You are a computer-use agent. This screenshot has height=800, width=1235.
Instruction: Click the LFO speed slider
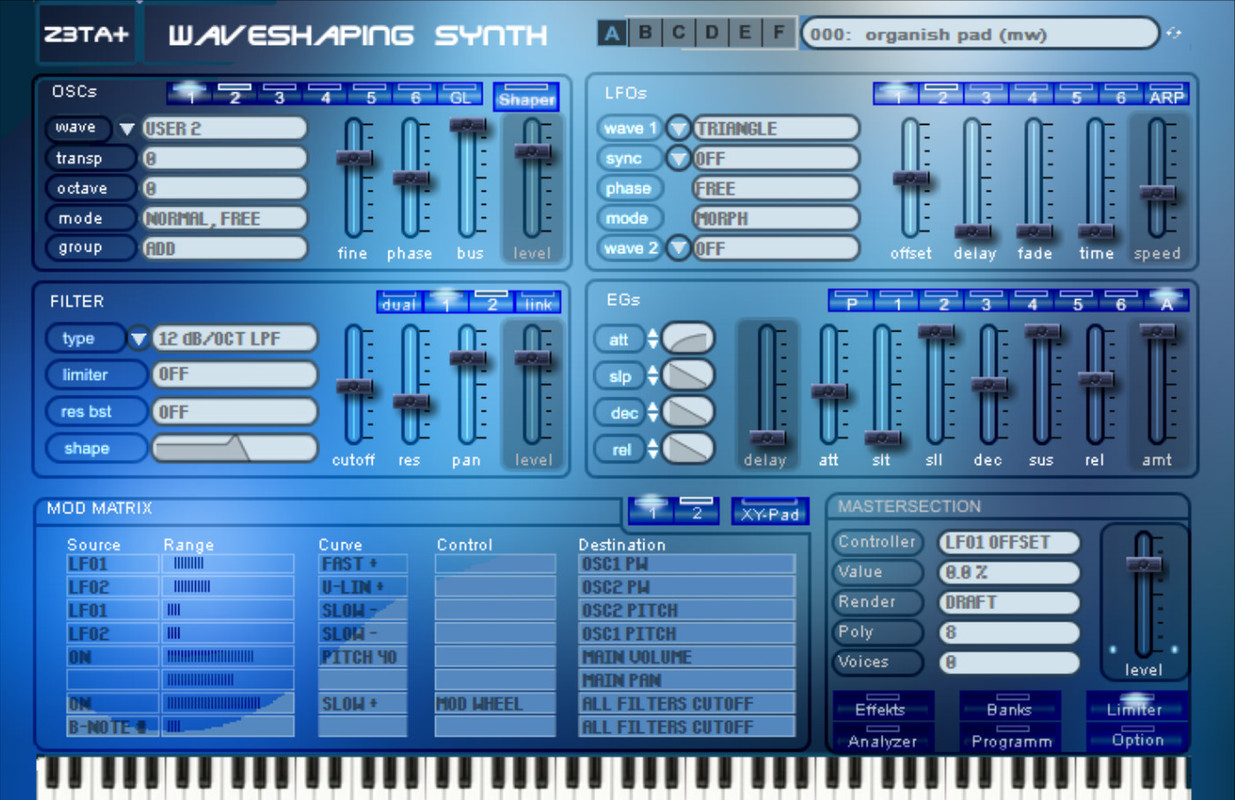tap(1157, 178)
